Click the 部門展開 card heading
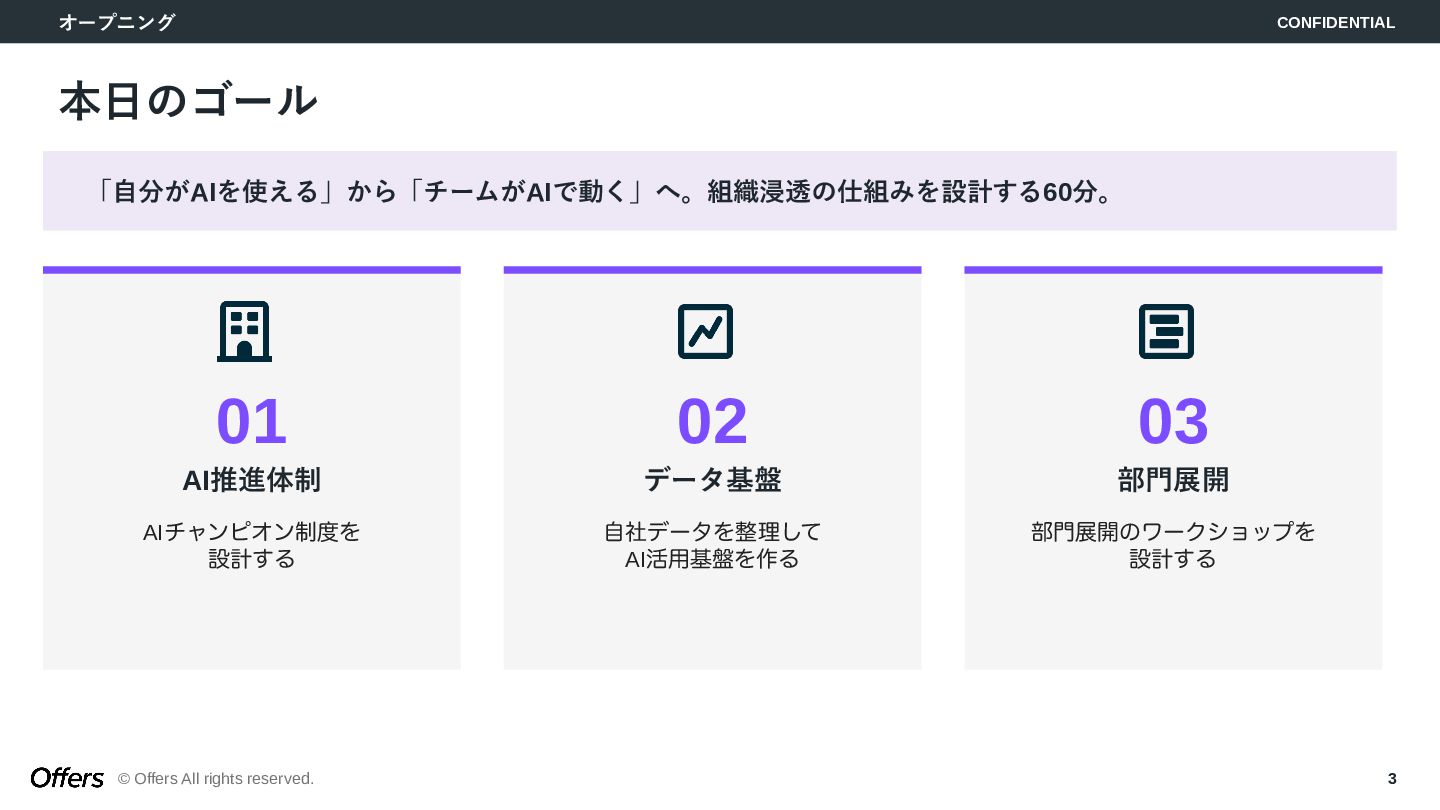The image size is (1440, 810). pyautogui.click(x=1173, y=480)
